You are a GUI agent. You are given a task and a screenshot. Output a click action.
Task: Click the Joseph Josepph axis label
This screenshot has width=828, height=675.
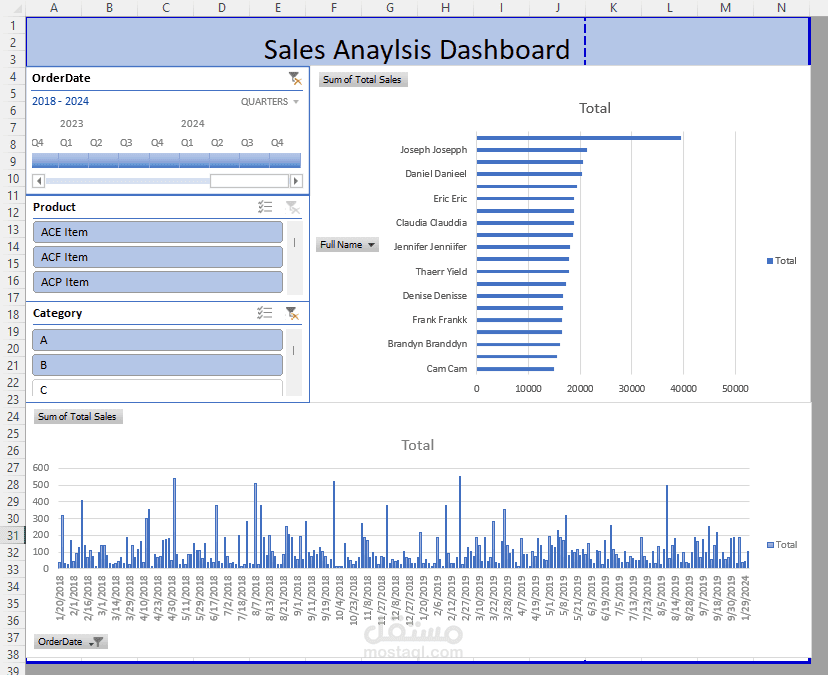[434, 150]
